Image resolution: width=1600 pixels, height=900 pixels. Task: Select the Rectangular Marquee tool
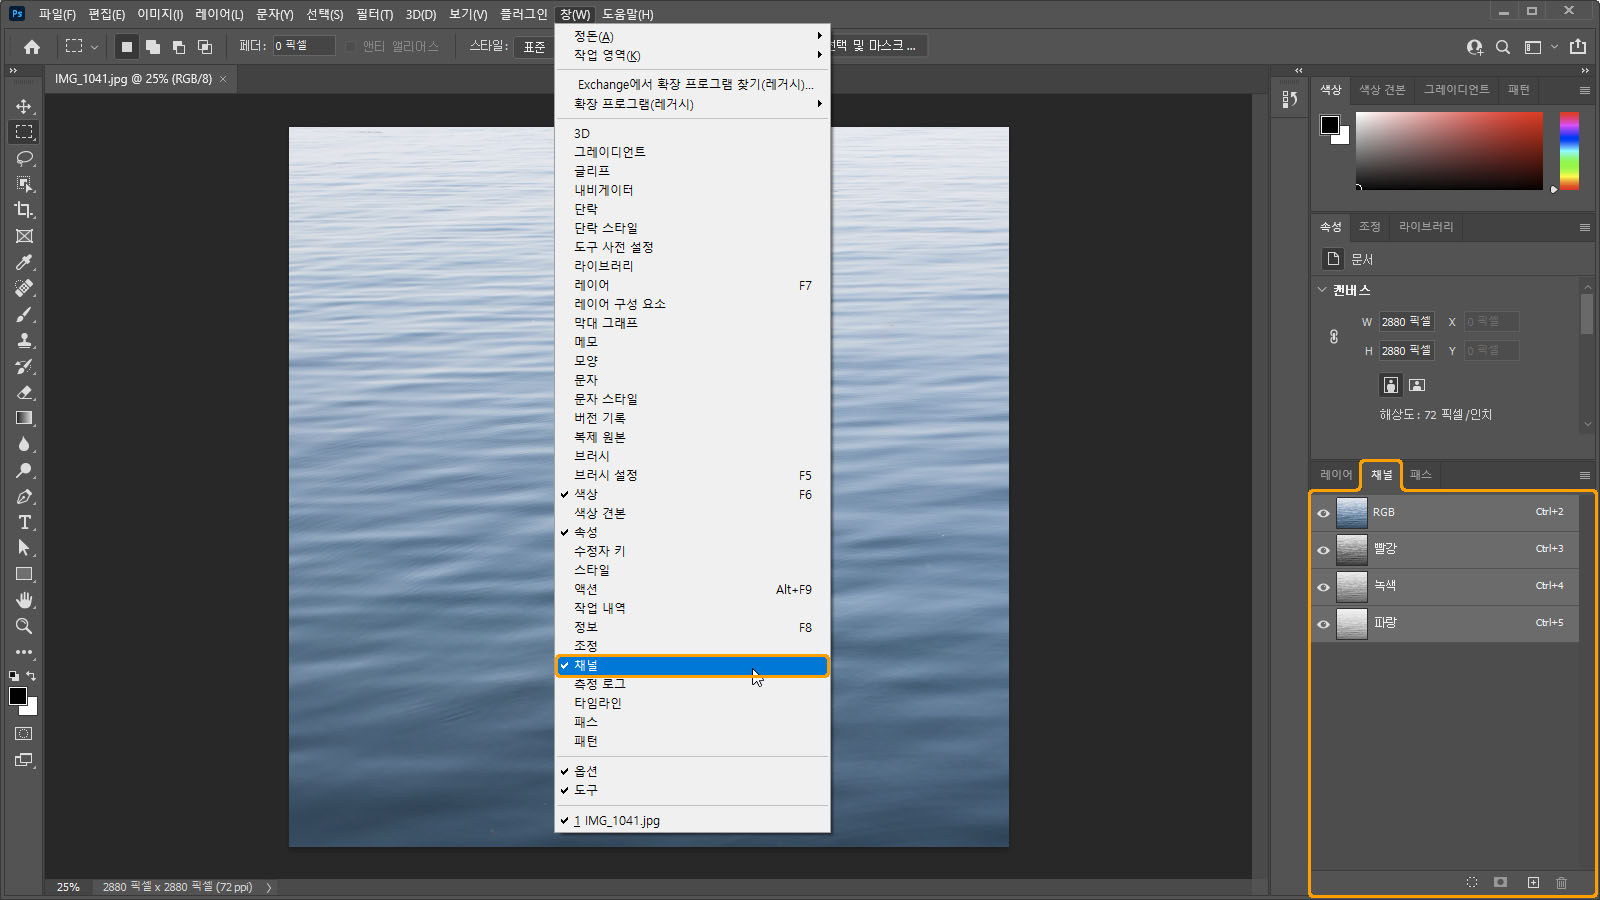(x=24, y=132)
